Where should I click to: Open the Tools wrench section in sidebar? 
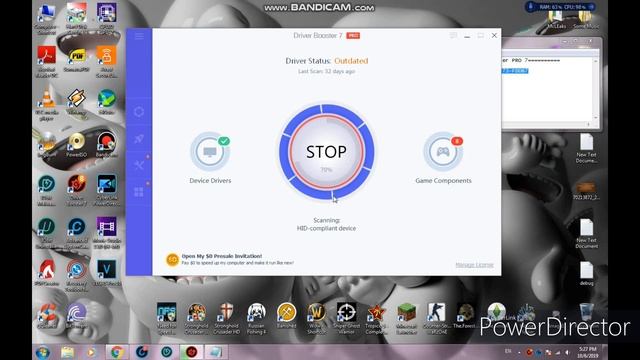pyautogui.click(x=139, y=165)
